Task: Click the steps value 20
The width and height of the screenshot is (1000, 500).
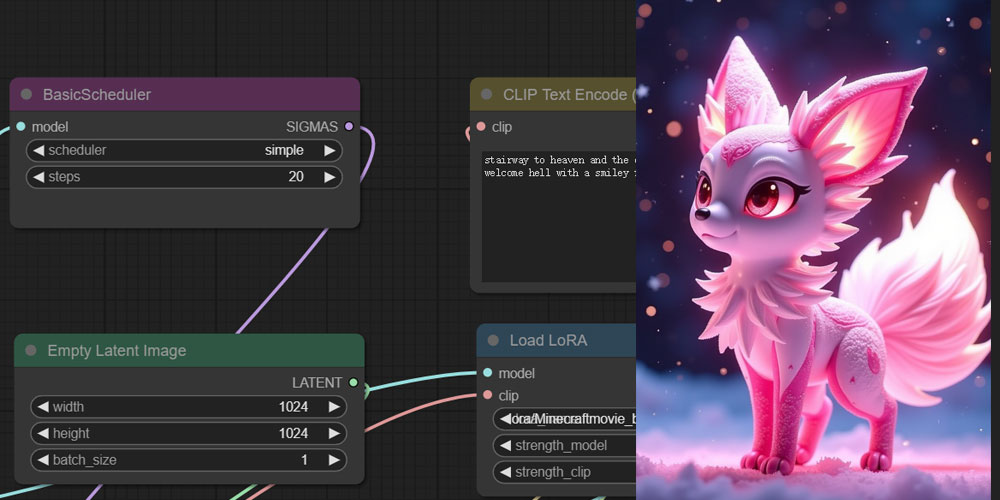Action: coord(296,177)
